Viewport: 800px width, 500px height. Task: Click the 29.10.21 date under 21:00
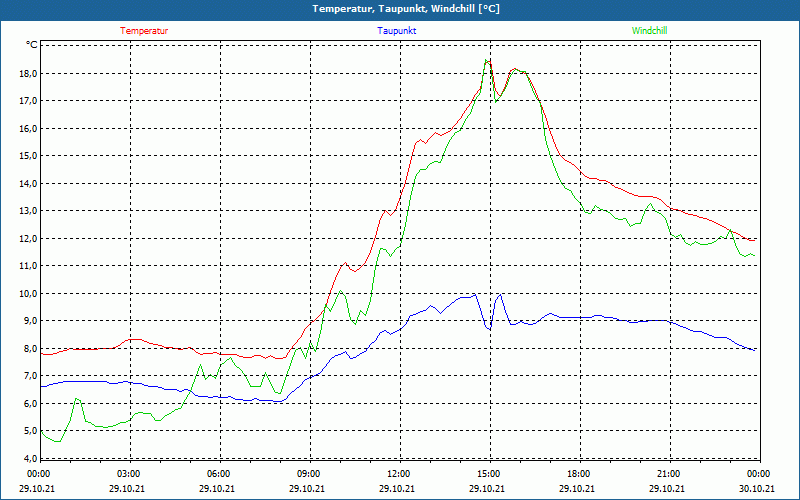click(667, 488)
